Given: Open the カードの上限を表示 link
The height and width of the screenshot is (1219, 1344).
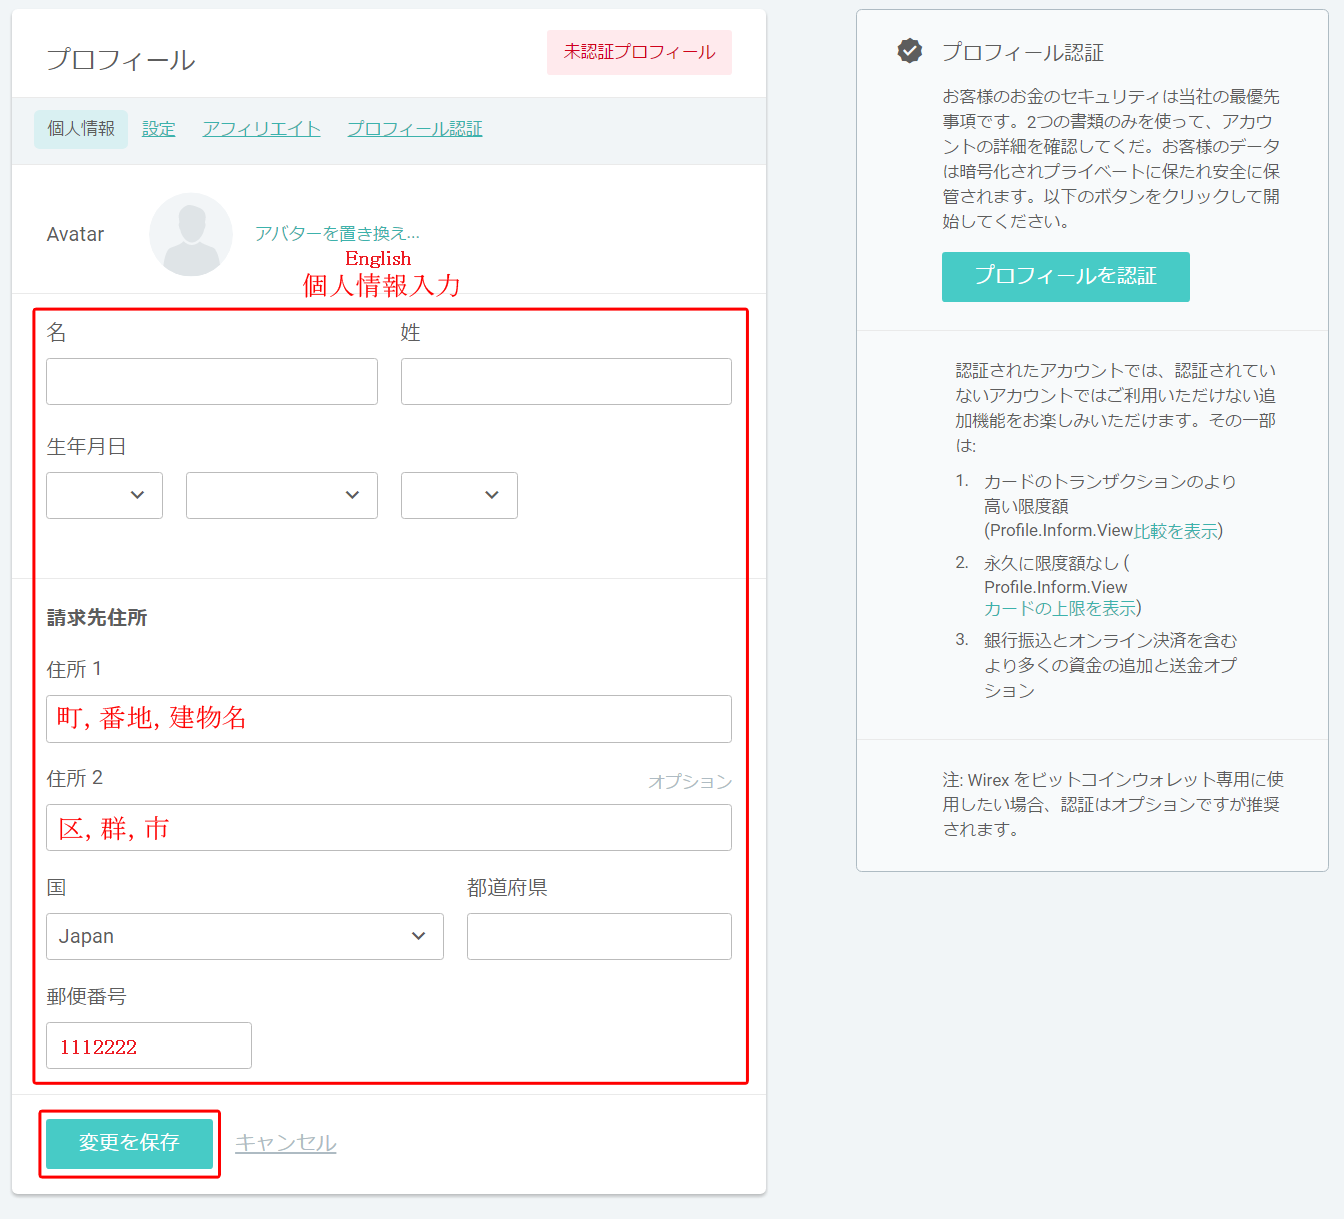Looking at the screenshot, I should pyautogui.click(x=1059, y=609).
